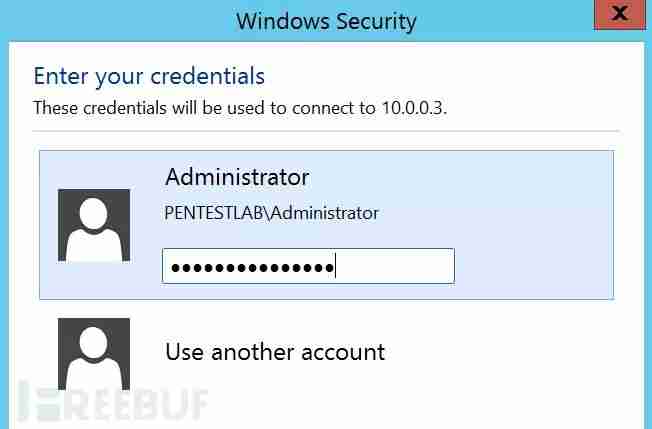Click the PENTESTLAB\Administrator username text
This screenshot has height=429, width=652.
click(272, 212)
